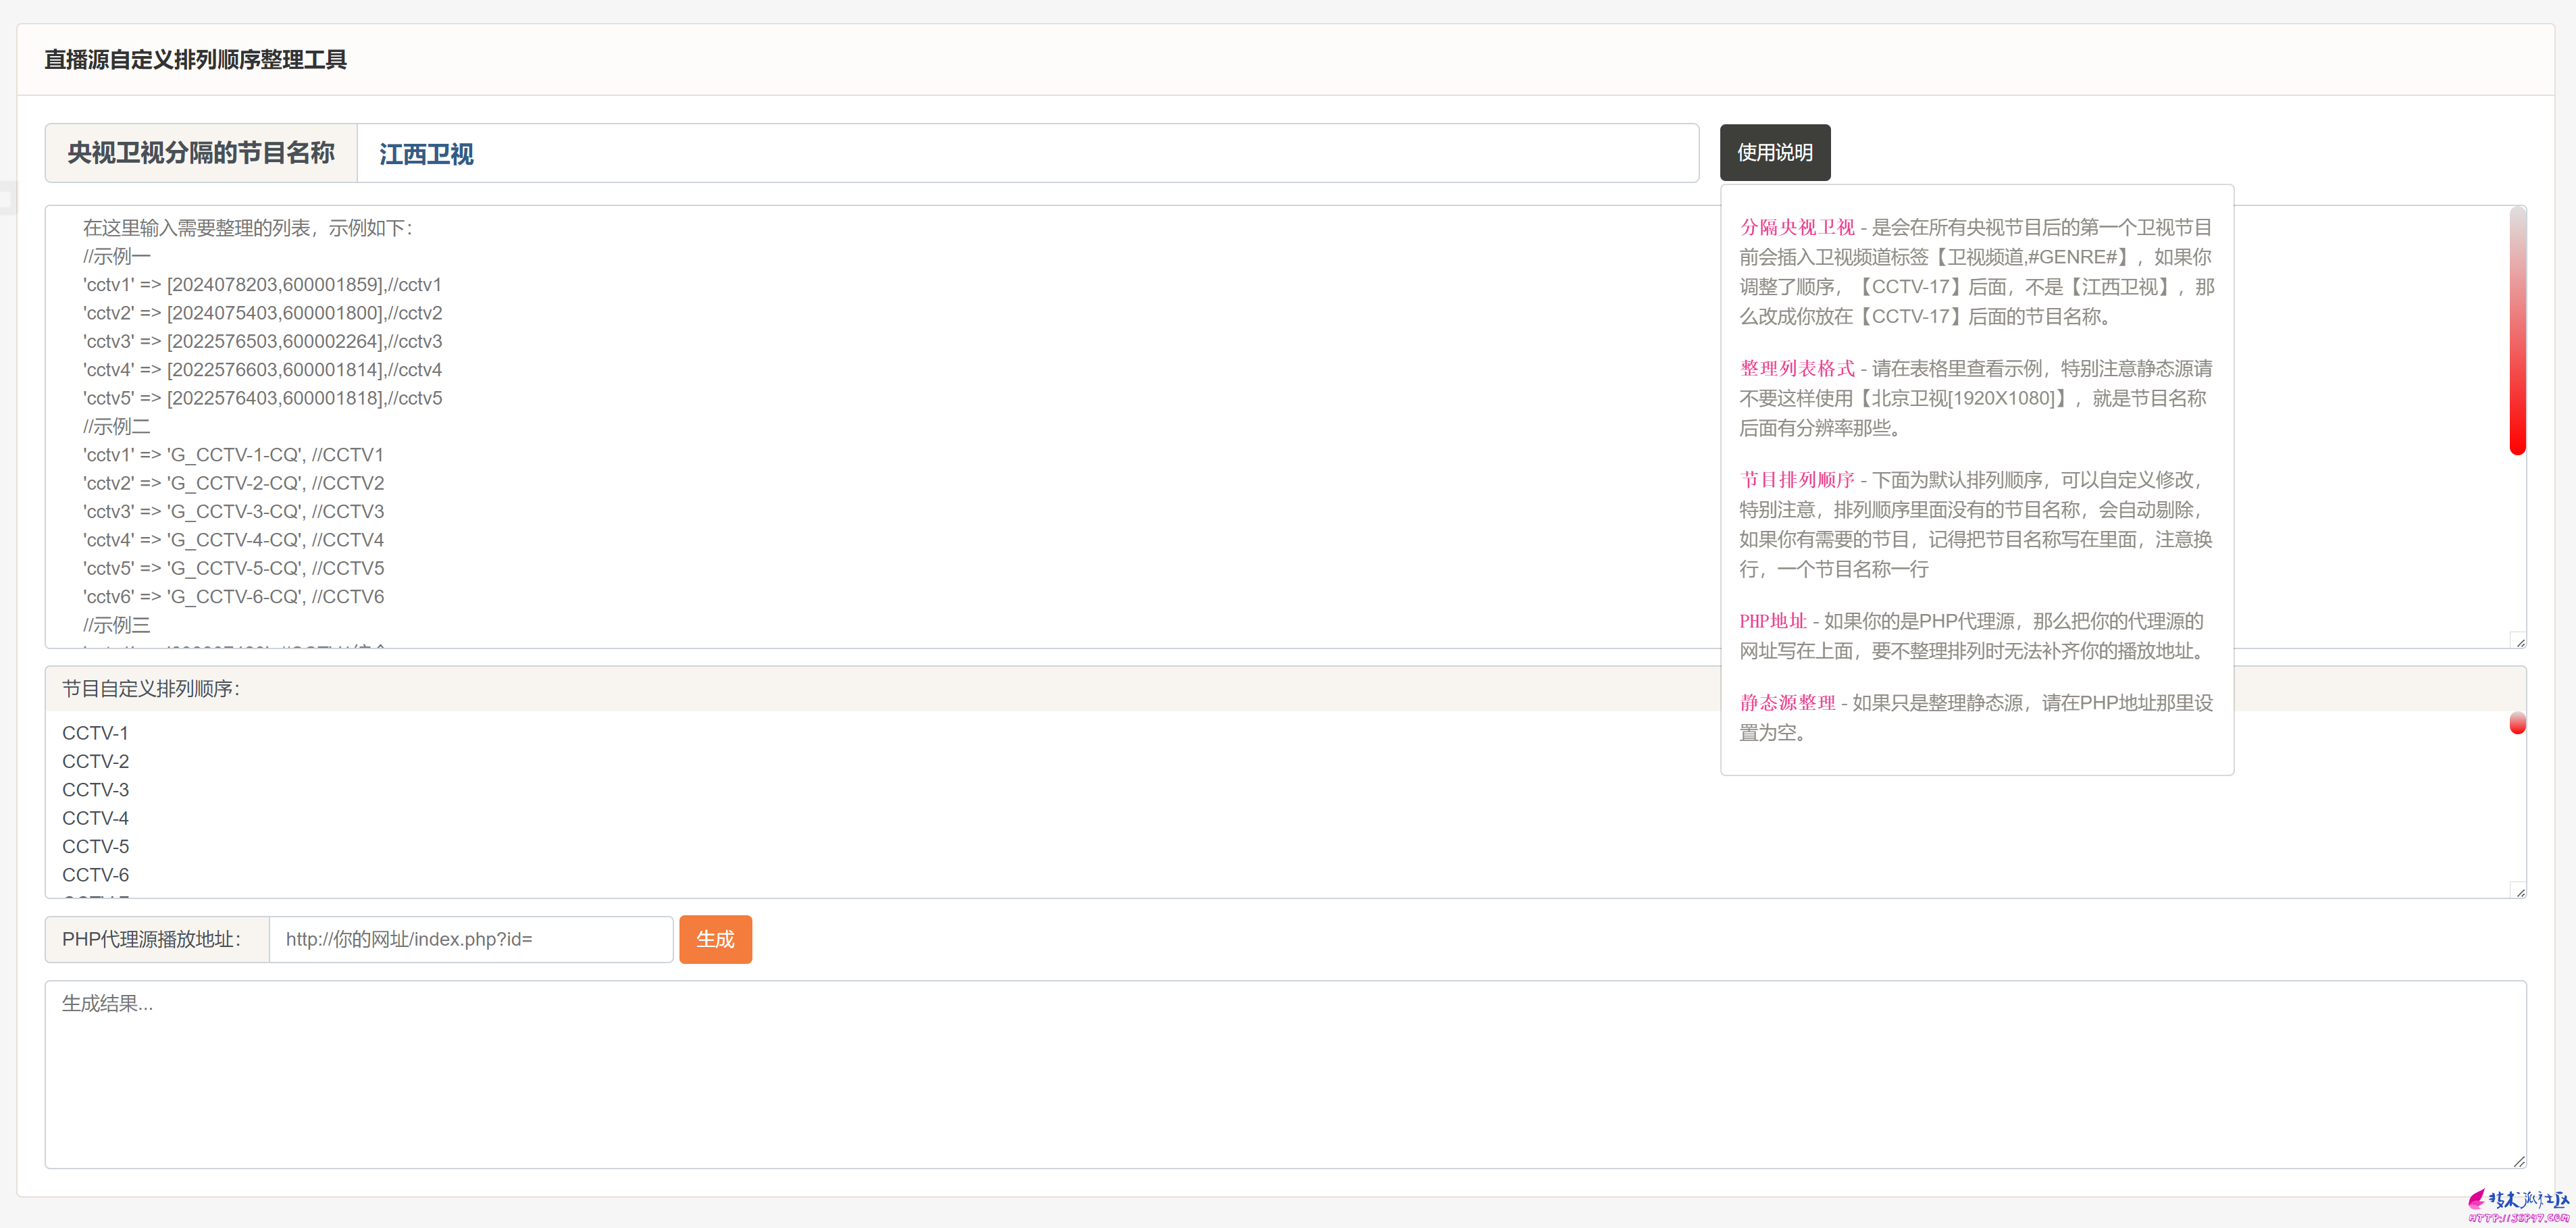Click the CCTV-3 line in order list
The height and width of the screenshot is (1228, 2576).
tap(95, 790)
